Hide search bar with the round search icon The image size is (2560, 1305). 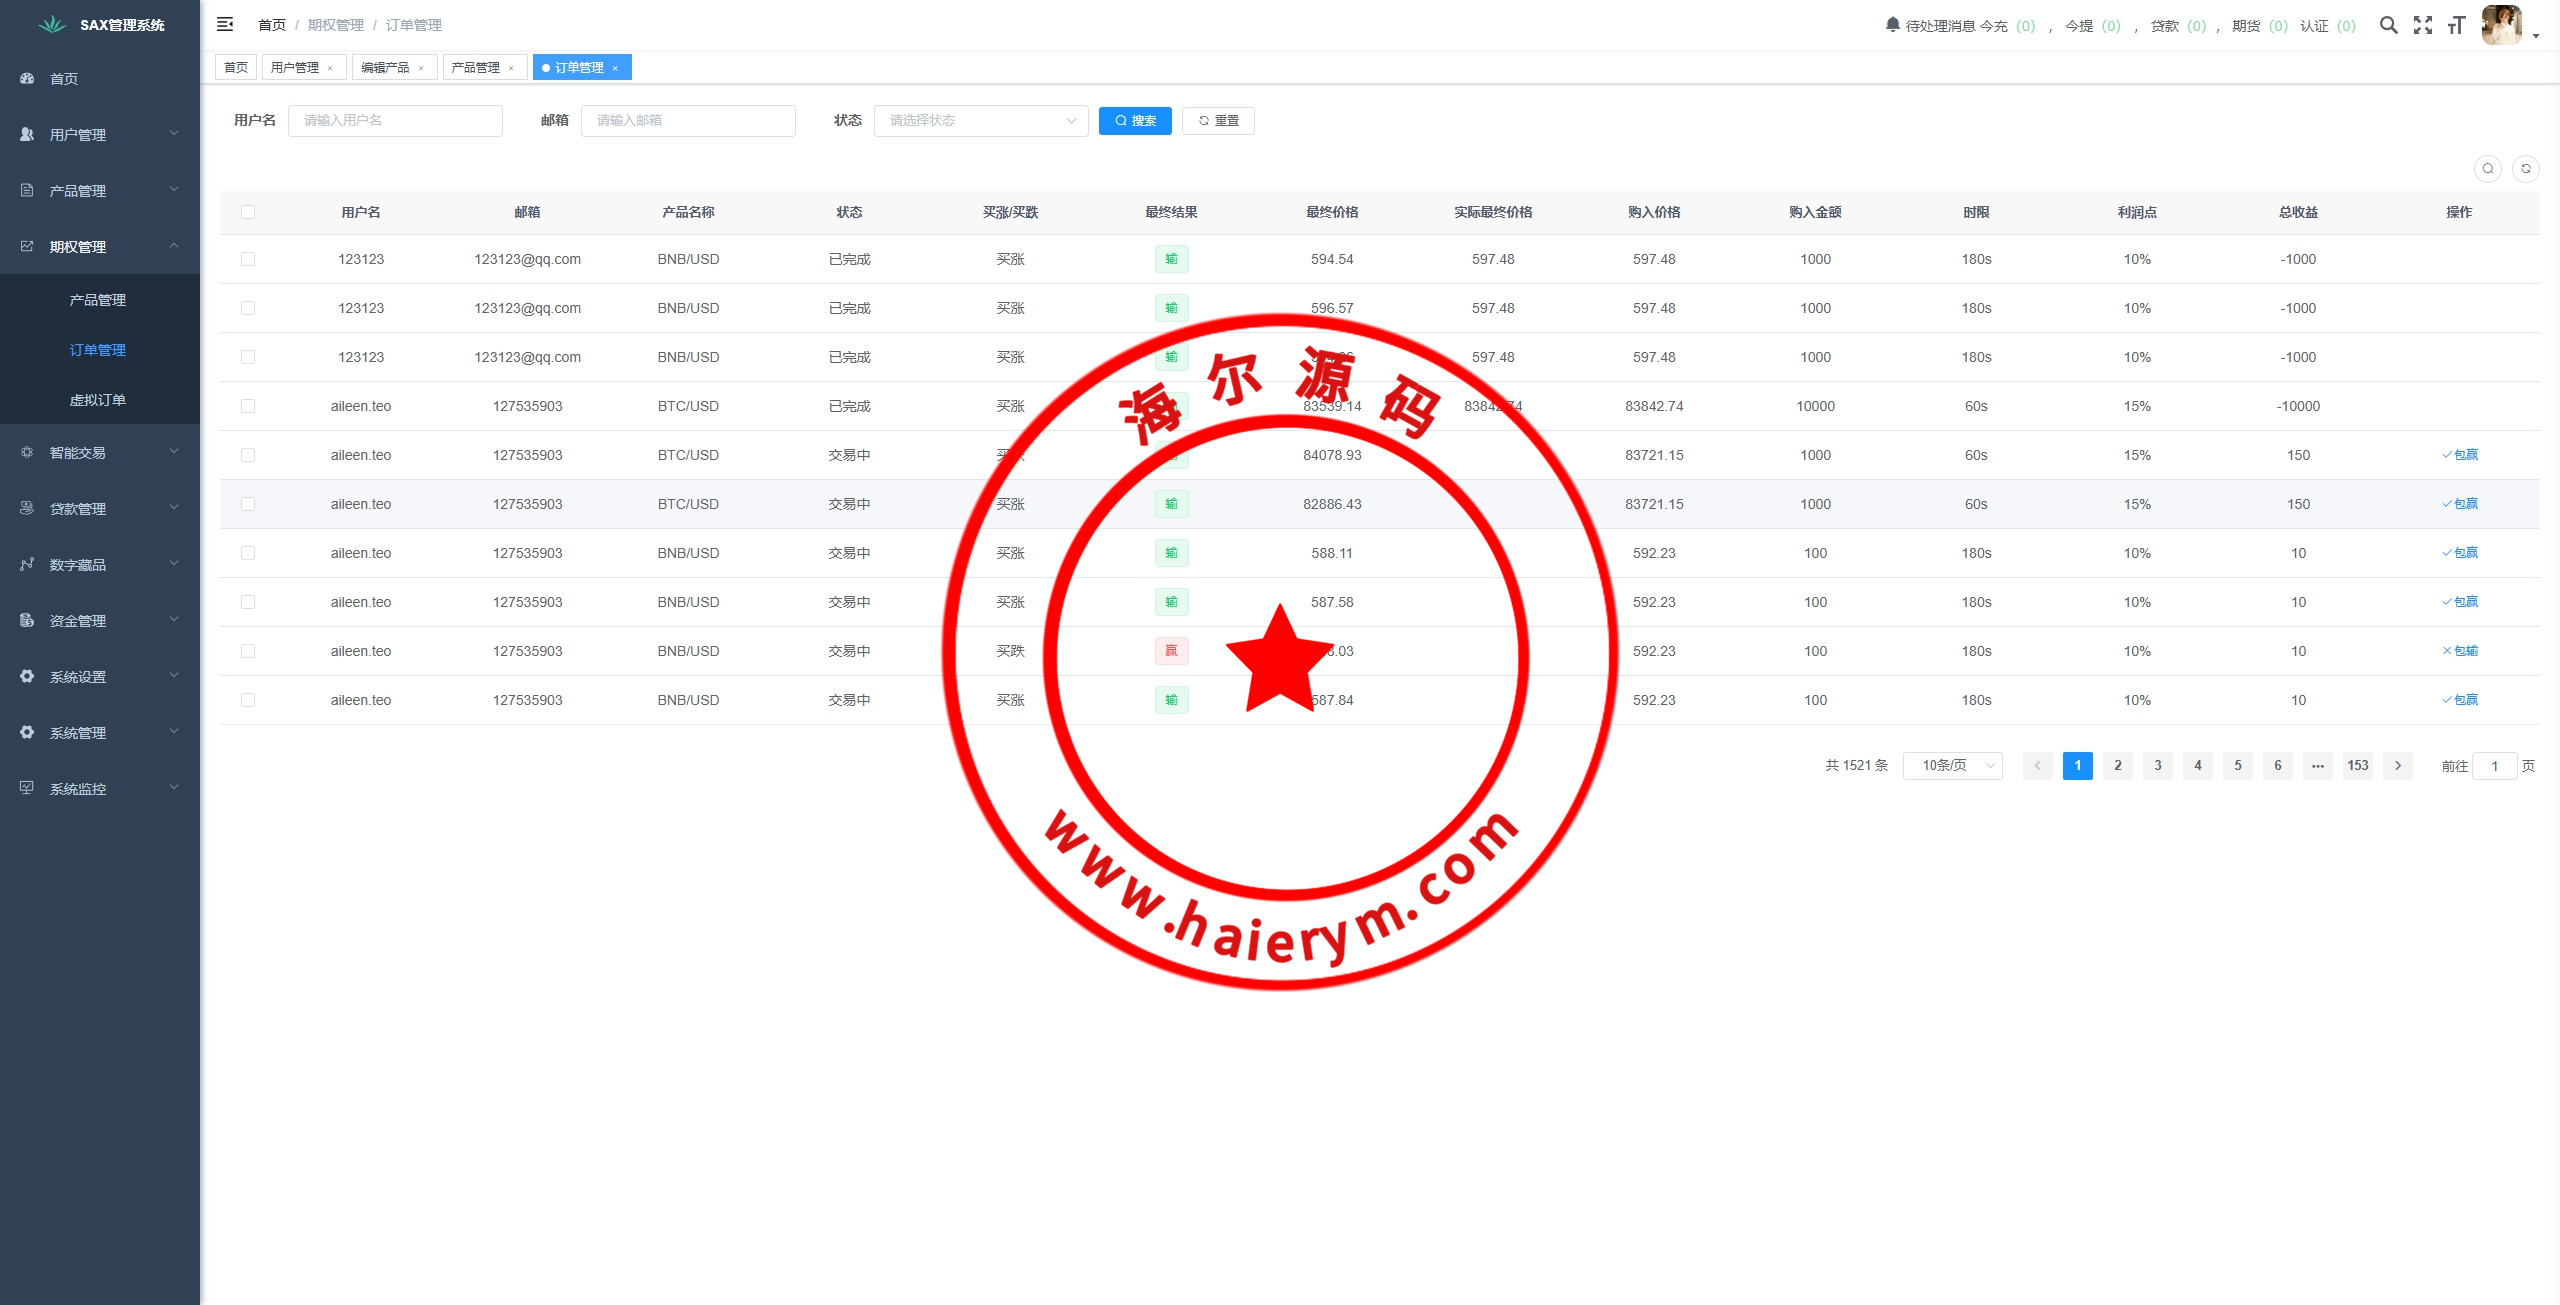(2487, 168)
